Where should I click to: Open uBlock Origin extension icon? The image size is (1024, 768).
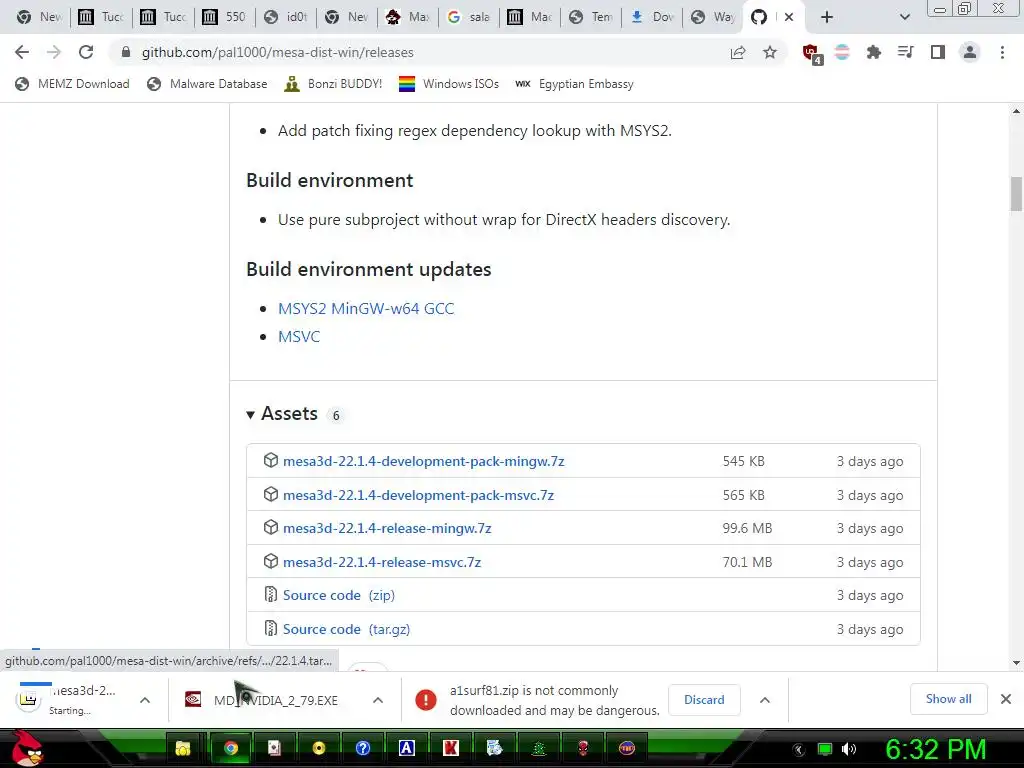coord(812,53)
